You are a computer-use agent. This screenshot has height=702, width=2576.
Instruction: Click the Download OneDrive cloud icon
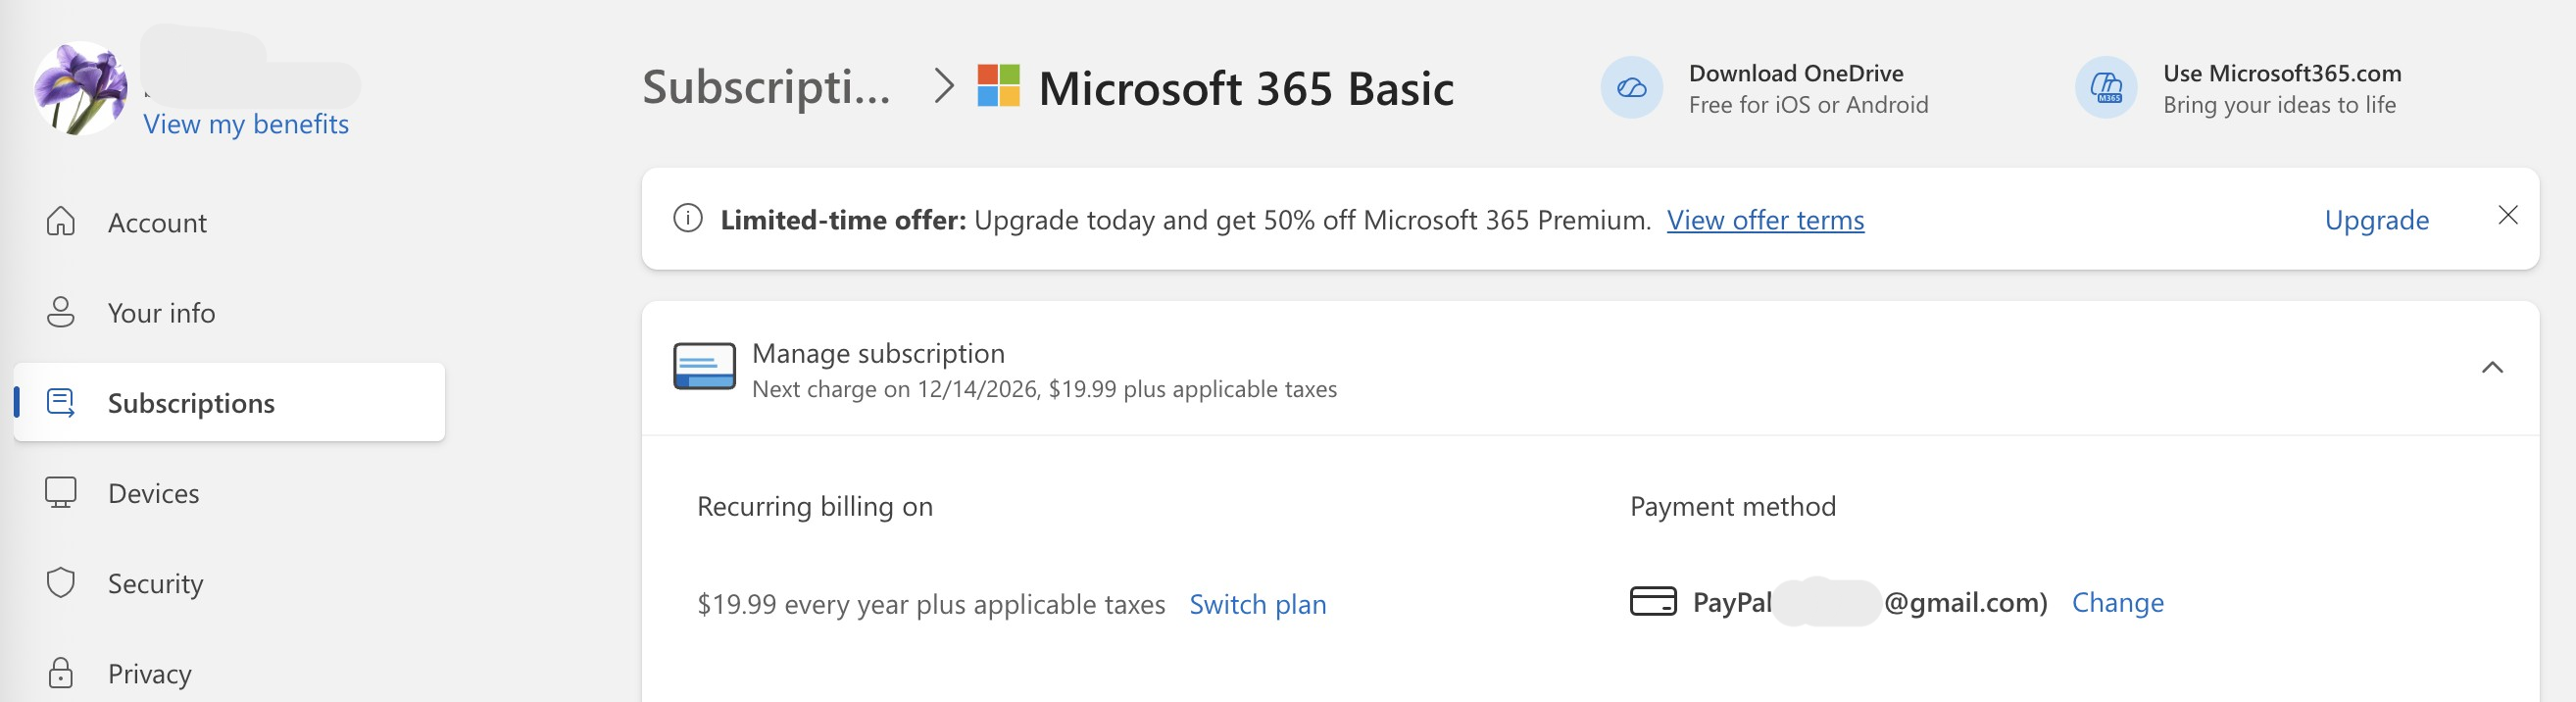tap(1631, 88)
